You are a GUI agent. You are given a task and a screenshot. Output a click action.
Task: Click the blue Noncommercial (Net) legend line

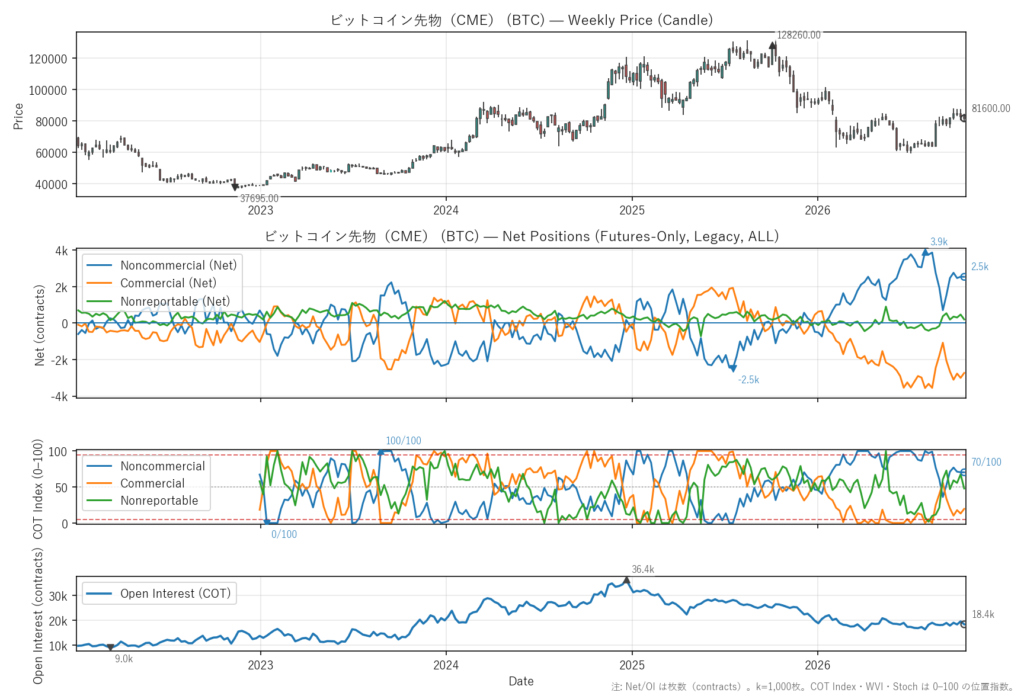(99, 265)
